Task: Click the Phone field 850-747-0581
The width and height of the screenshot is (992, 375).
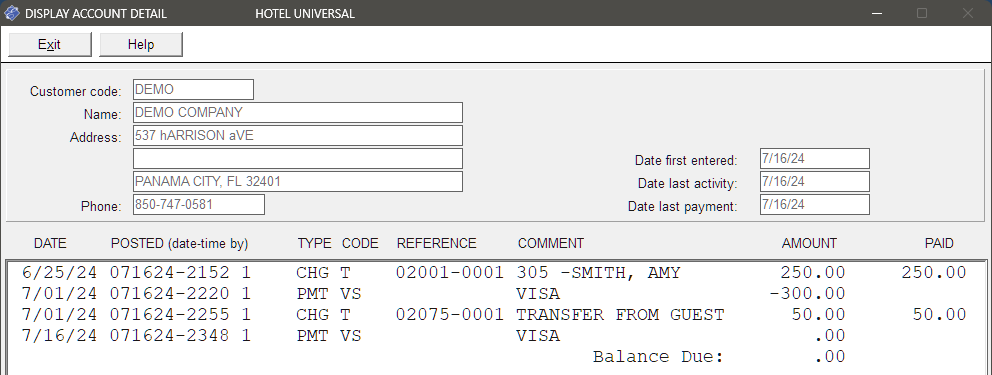Action: [199, 204]
